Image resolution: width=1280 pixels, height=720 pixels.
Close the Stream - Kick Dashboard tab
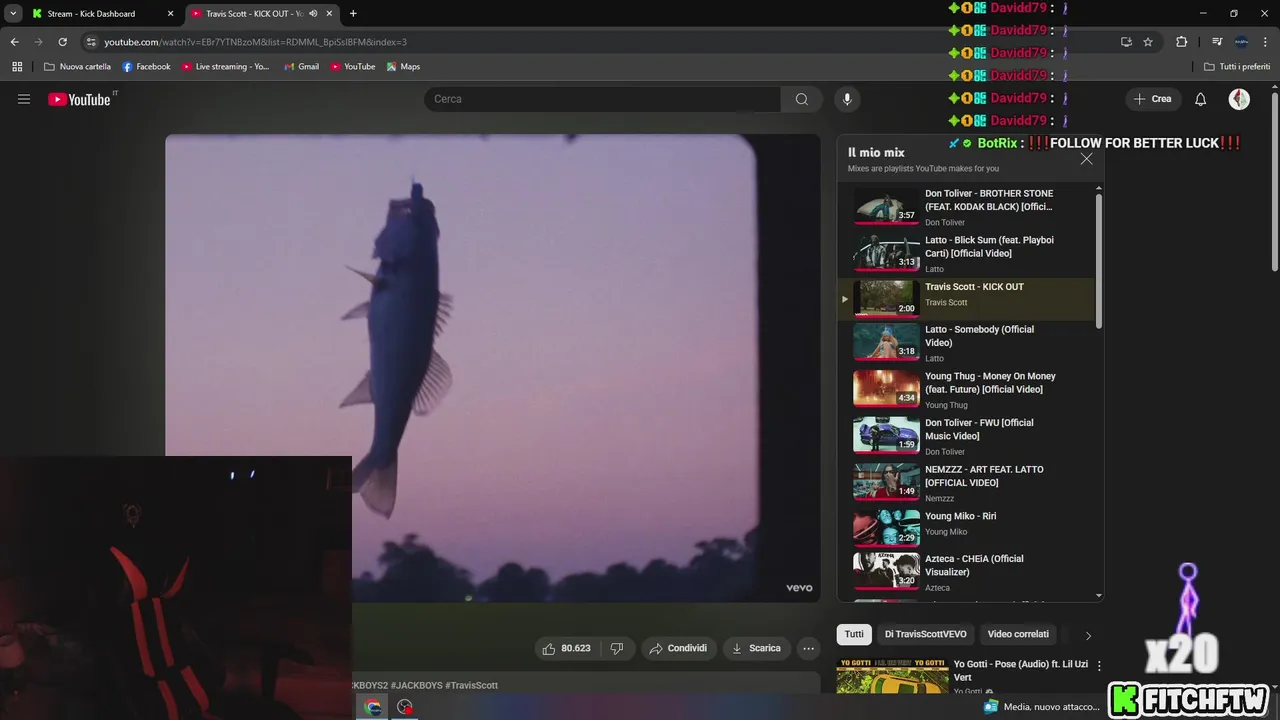click(x=170, y=14)
